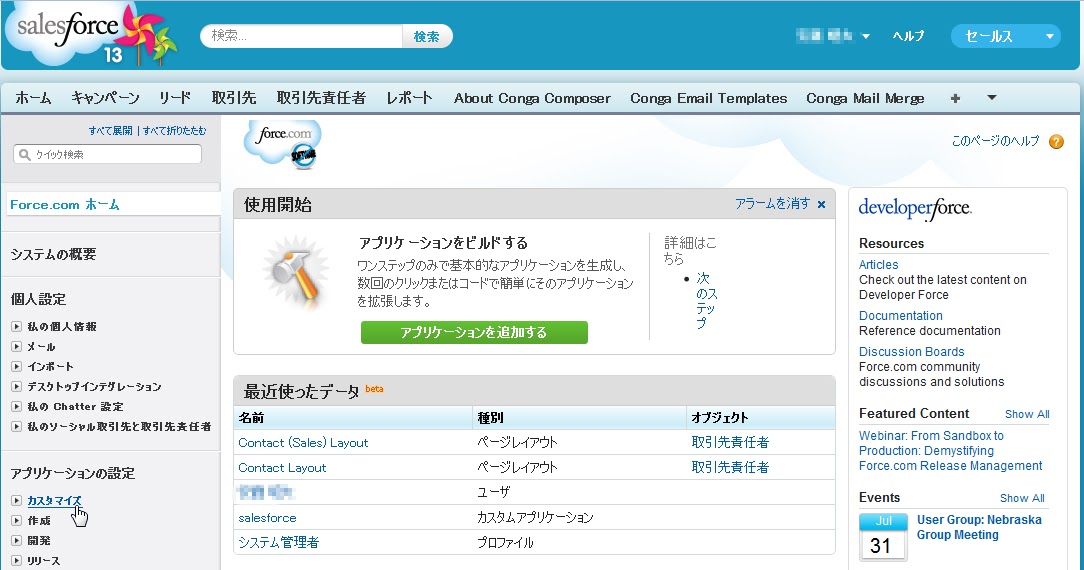Click Show All beside Featured Content
Image resolution: width=1084 pixels, height=570 pixels.
pos(1027,414)
